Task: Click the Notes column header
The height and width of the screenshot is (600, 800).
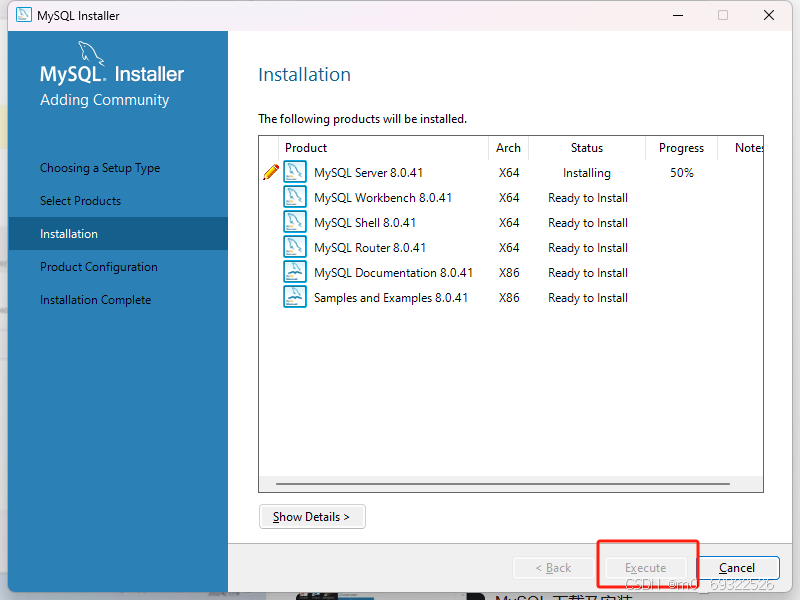Action: click(741, 148)
